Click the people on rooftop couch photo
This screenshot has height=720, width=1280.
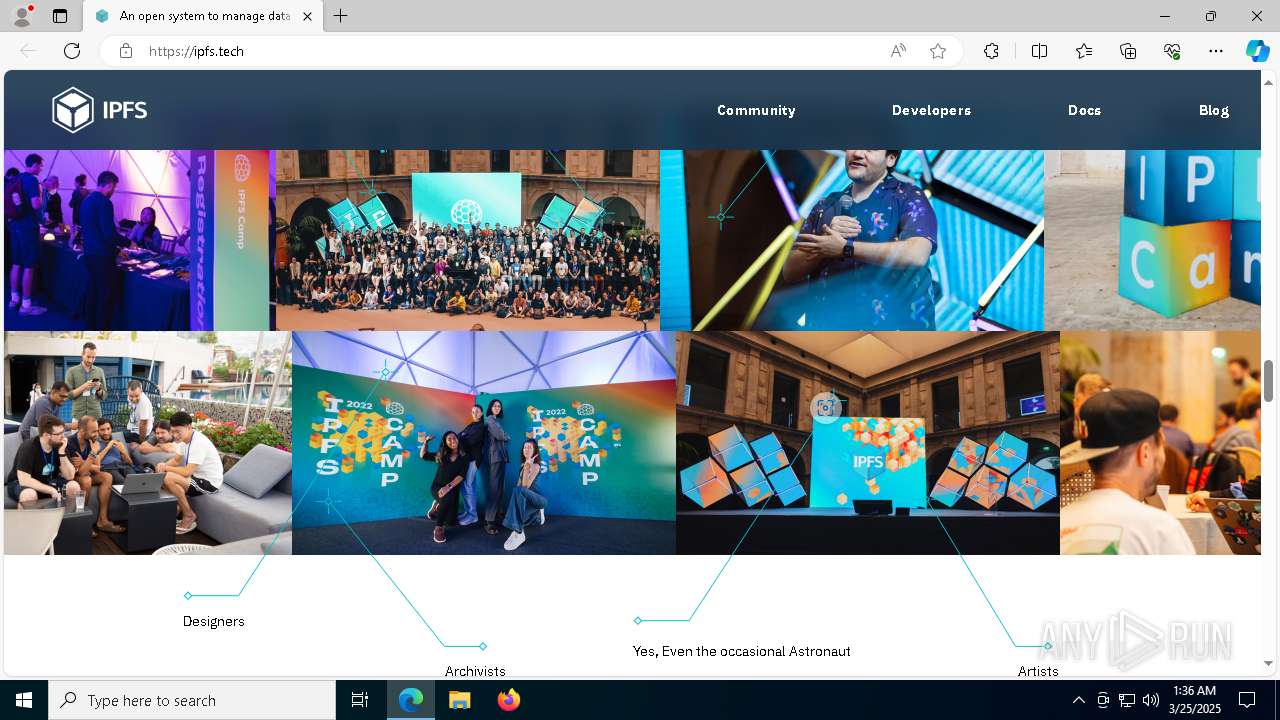click(148, 443)
